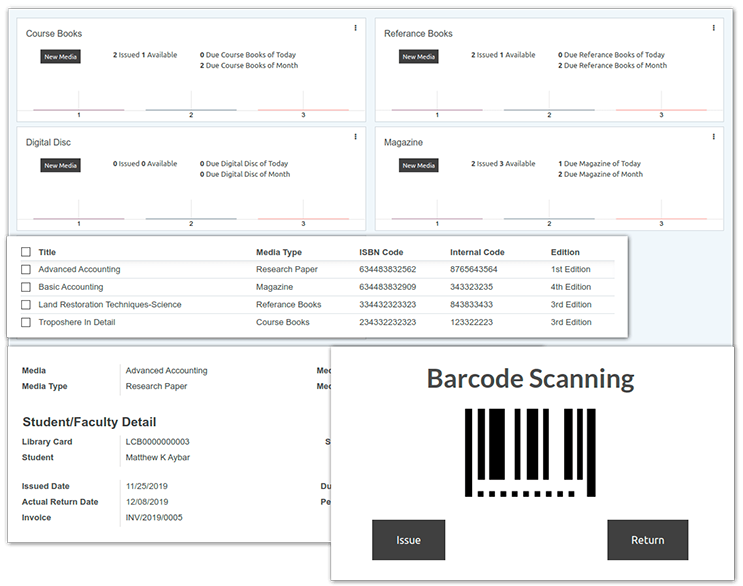Open student Matthew K Aybar
The height and width of the screenshot is (586, 743).
tap(157, 458)
